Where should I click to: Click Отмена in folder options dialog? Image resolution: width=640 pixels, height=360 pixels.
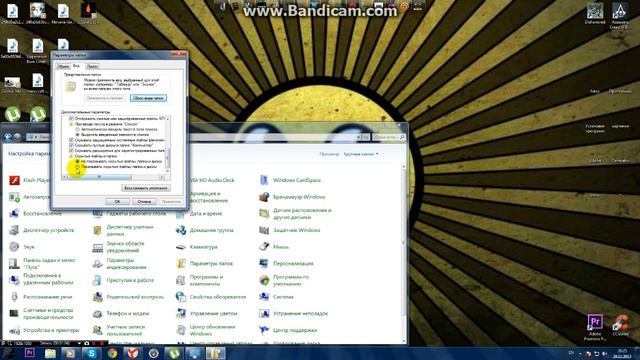[144, 202]
